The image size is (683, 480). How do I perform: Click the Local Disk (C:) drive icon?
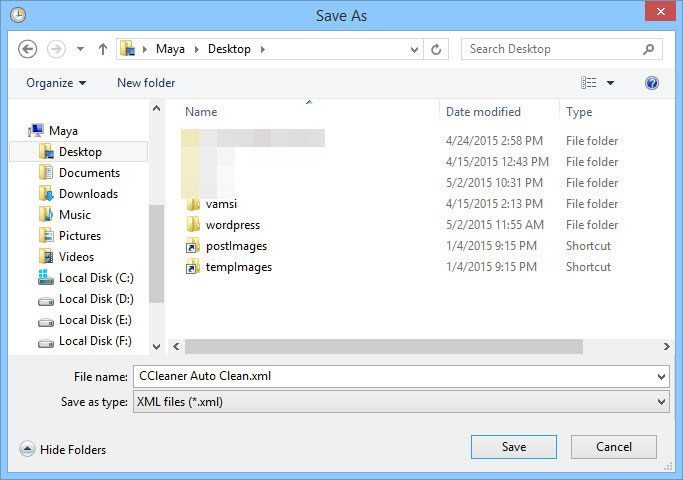coord(46,278)
